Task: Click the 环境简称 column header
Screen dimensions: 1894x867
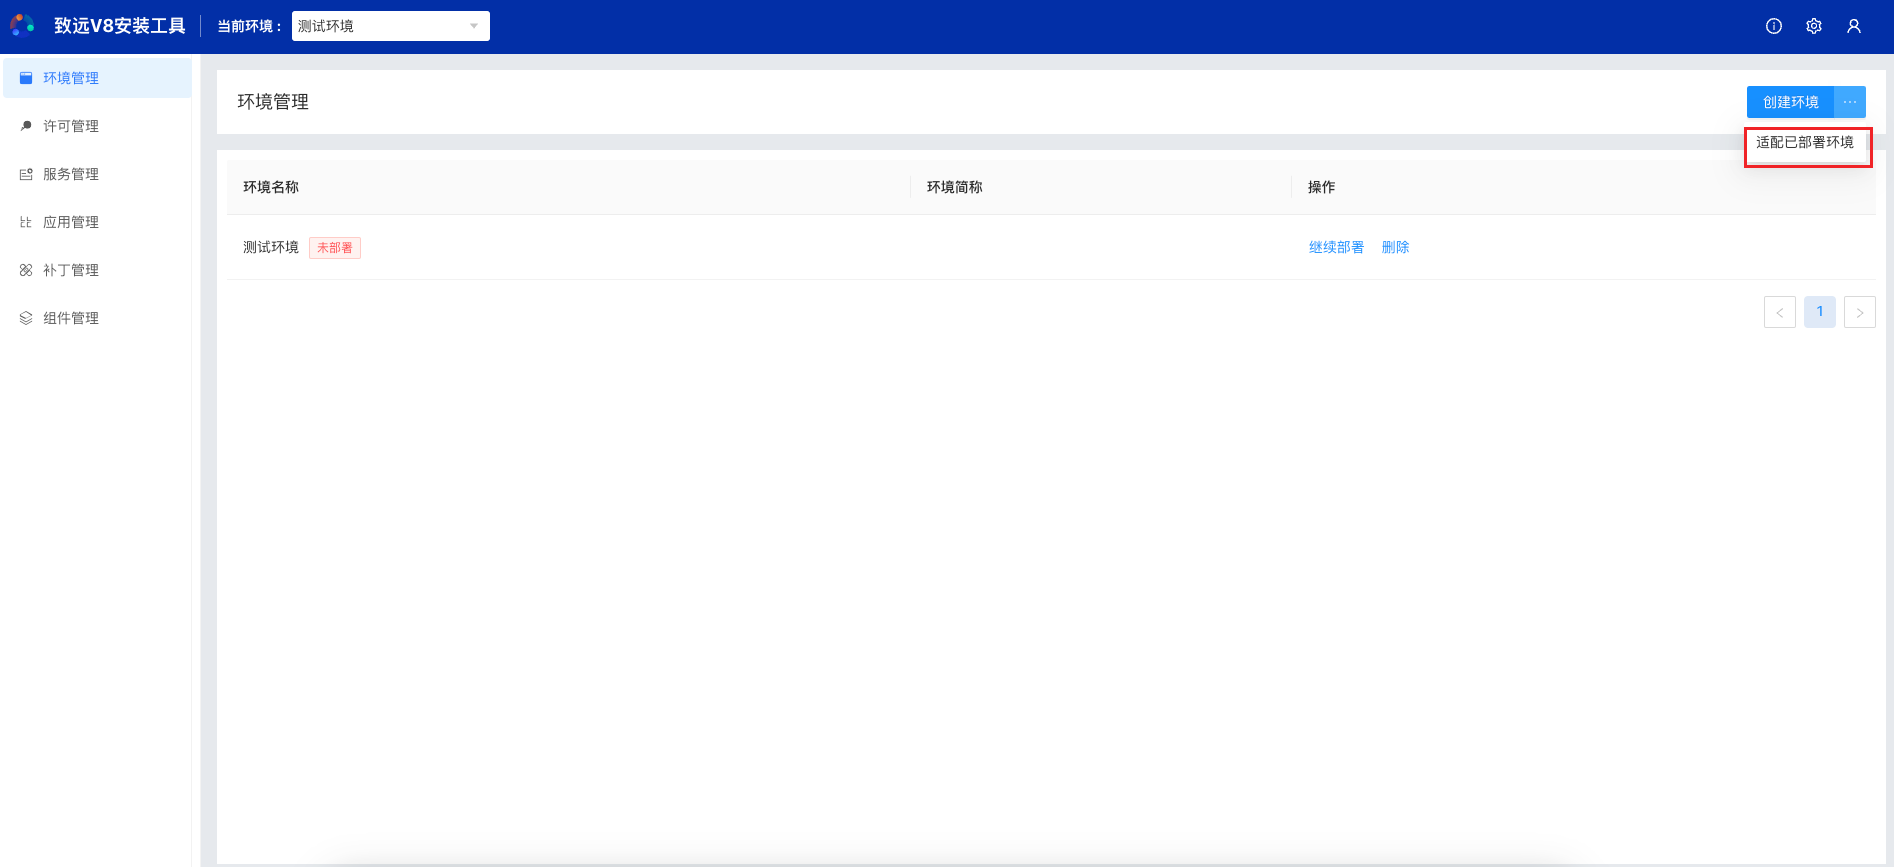Action: coord(955,187)
